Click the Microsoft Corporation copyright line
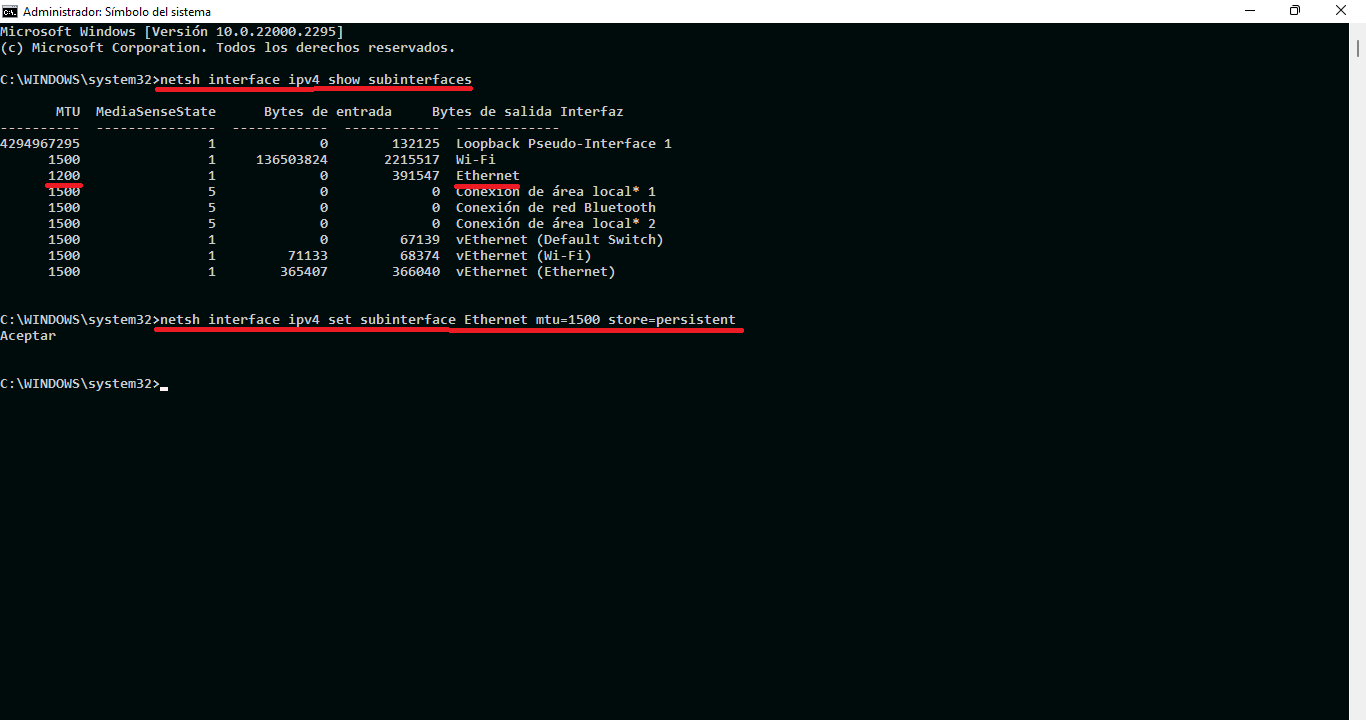Screen dimensions: 1366x720 [x=228, y=47]
